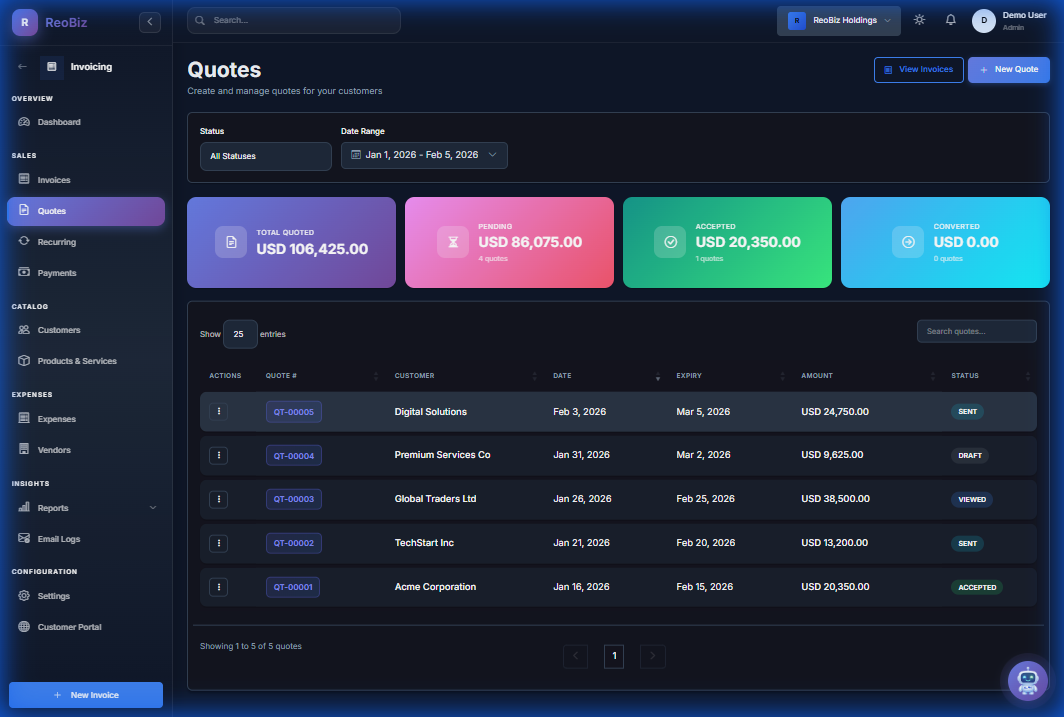
Task: Open quote QT-00003 link
Action: click(292, 499)
